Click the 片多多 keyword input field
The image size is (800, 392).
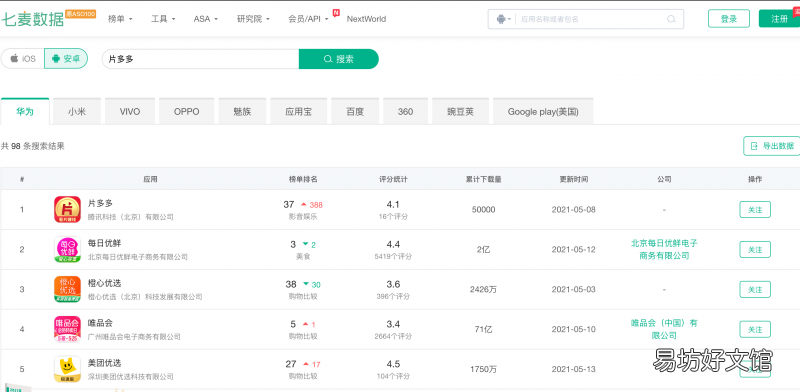click(x=201, y=59)
